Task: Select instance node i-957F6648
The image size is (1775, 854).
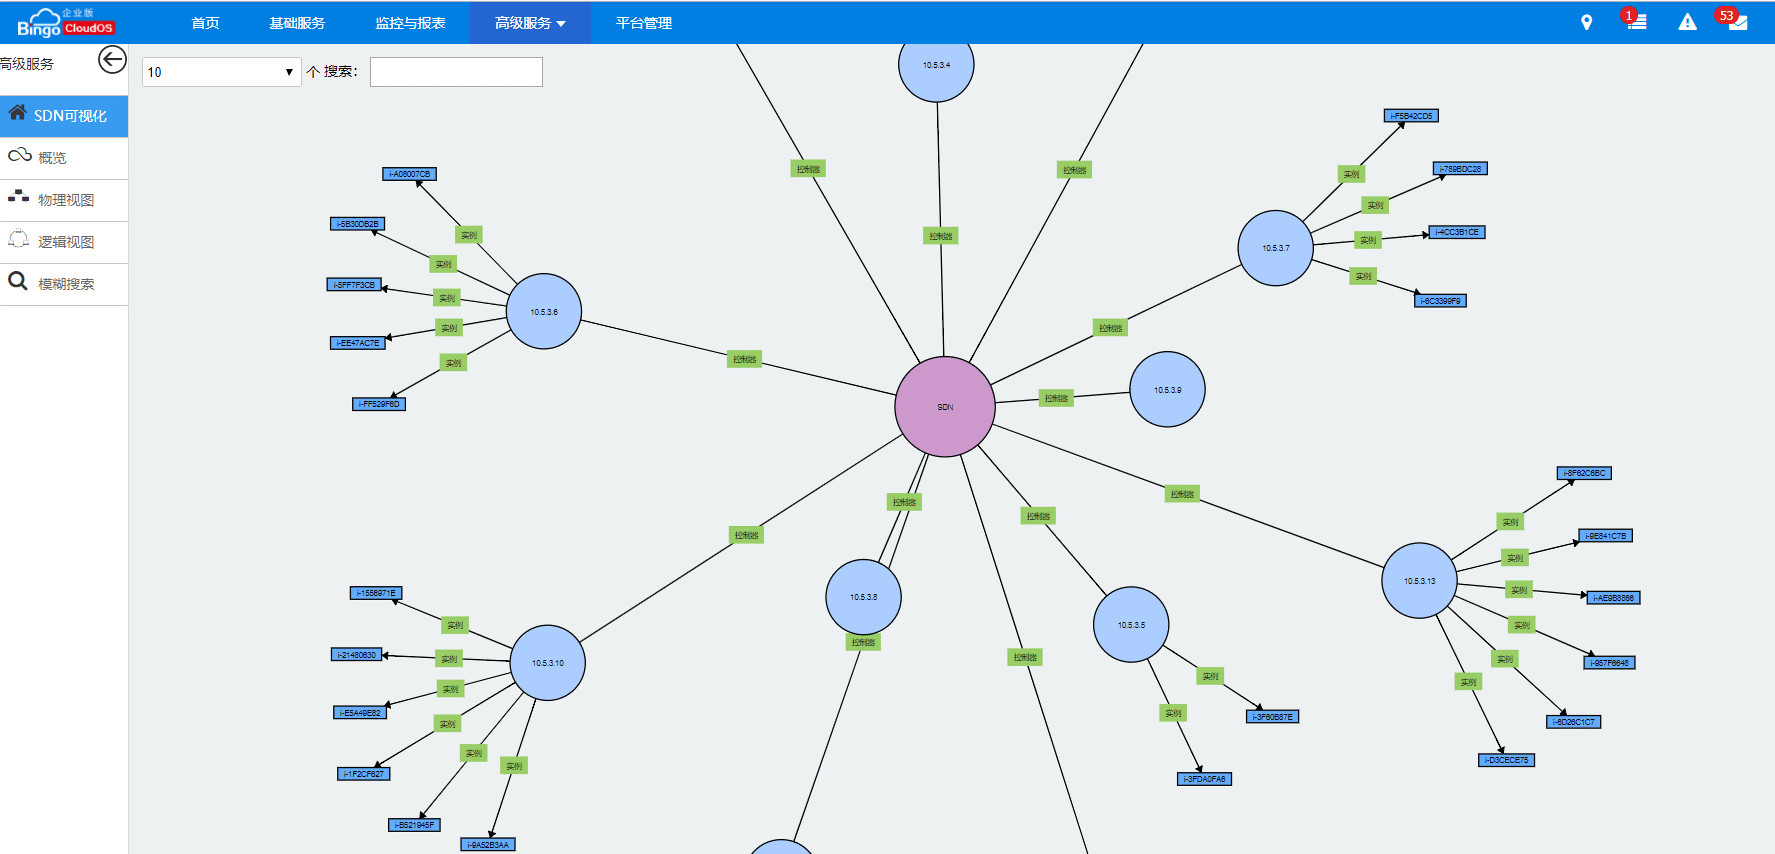Action: coord(1610,663)
